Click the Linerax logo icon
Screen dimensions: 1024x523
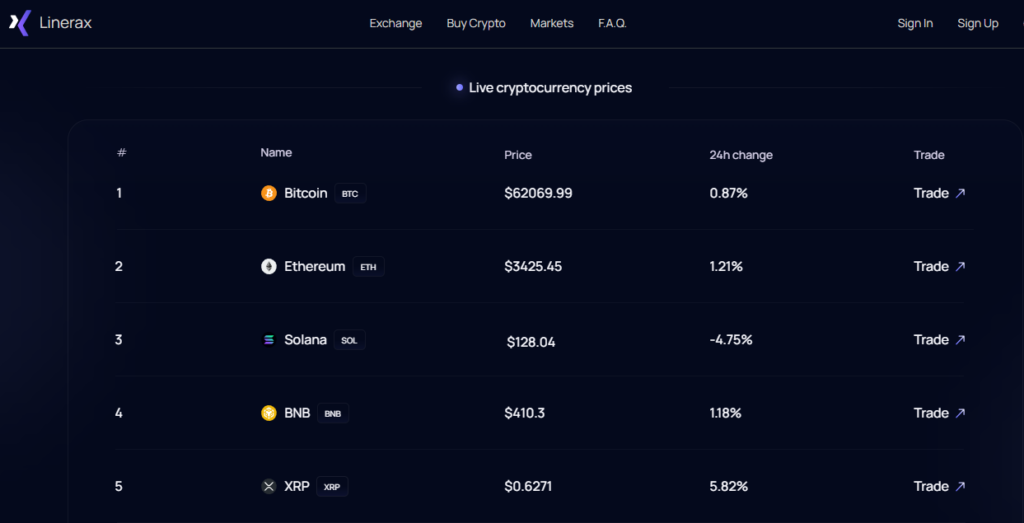pyautogui.click(x=20, y=23)
